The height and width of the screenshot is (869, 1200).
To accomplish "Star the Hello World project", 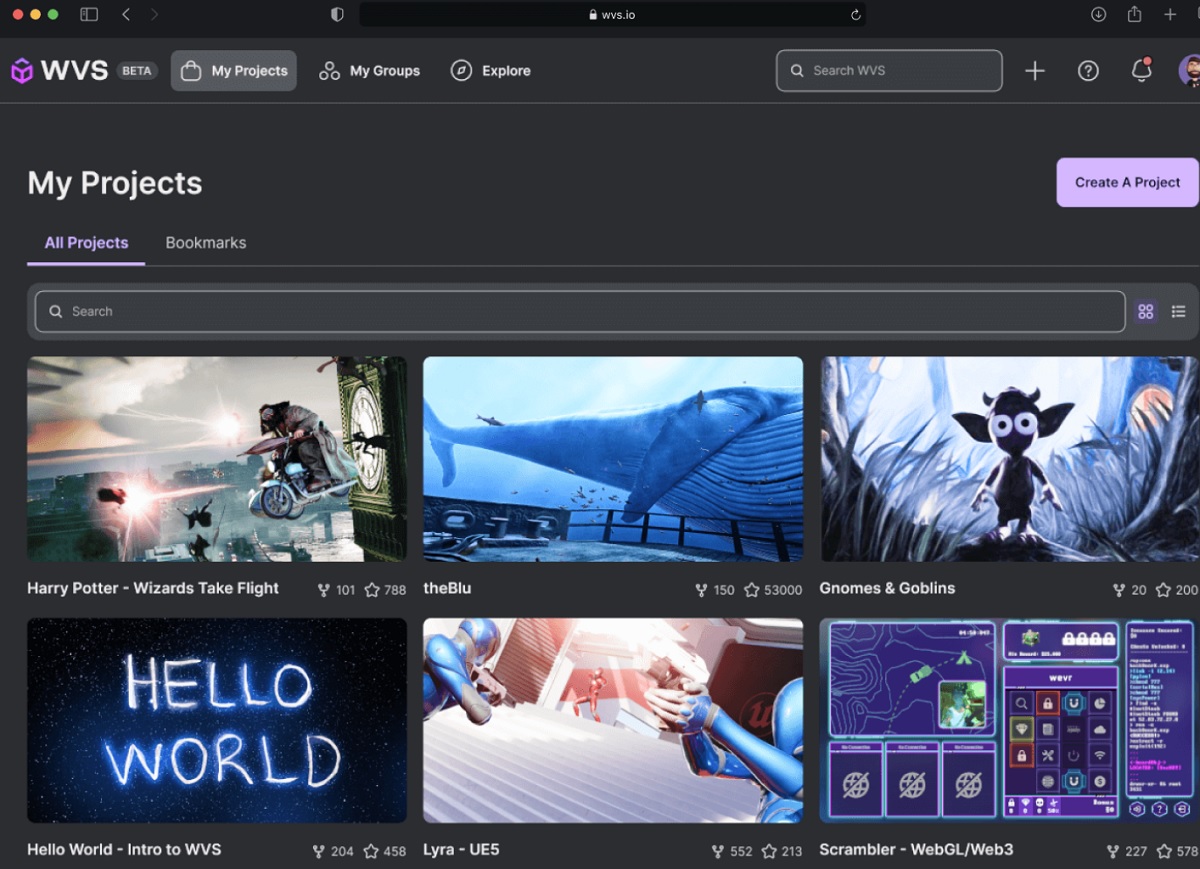I will point(371,851).
